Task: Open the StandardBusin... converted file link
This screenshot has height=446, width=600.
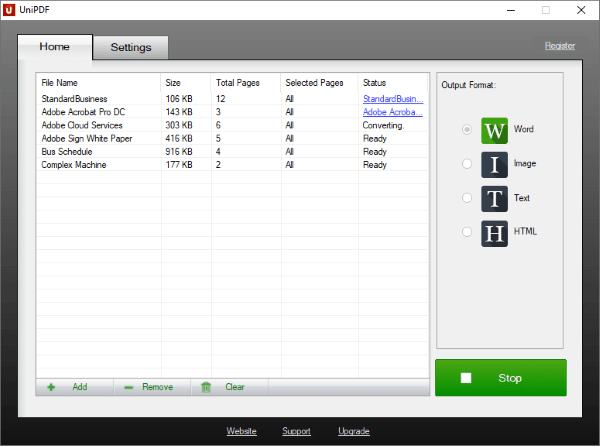Action: pyautogui.click(x=393, y=99)
